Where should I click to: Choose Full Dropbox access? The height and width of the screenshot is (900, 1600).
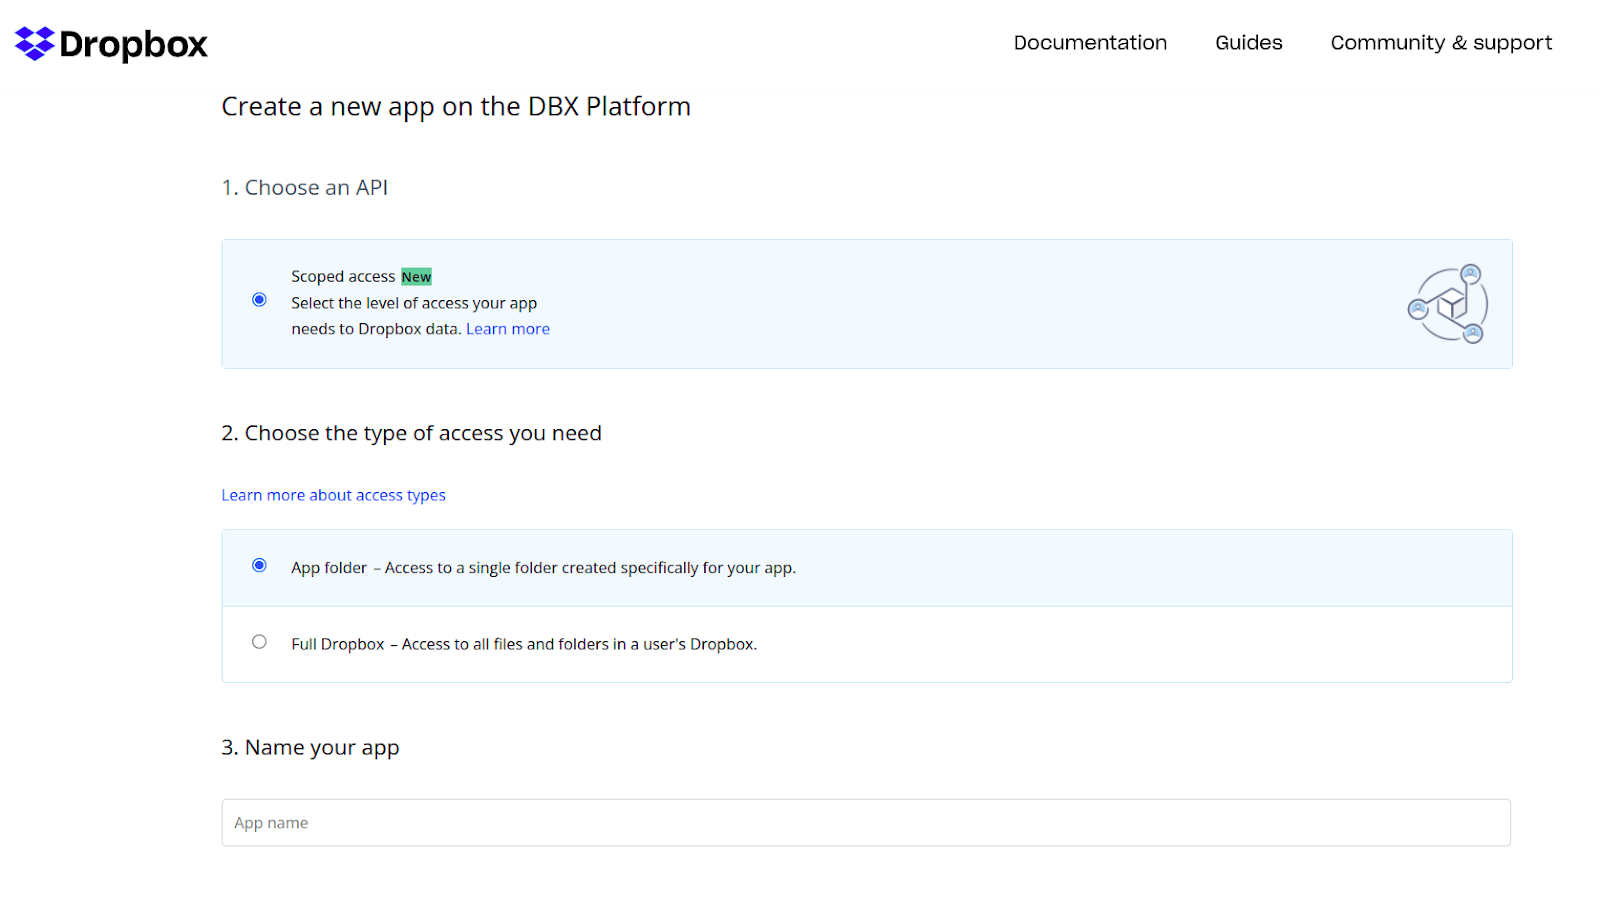click(x=259, y=641)
